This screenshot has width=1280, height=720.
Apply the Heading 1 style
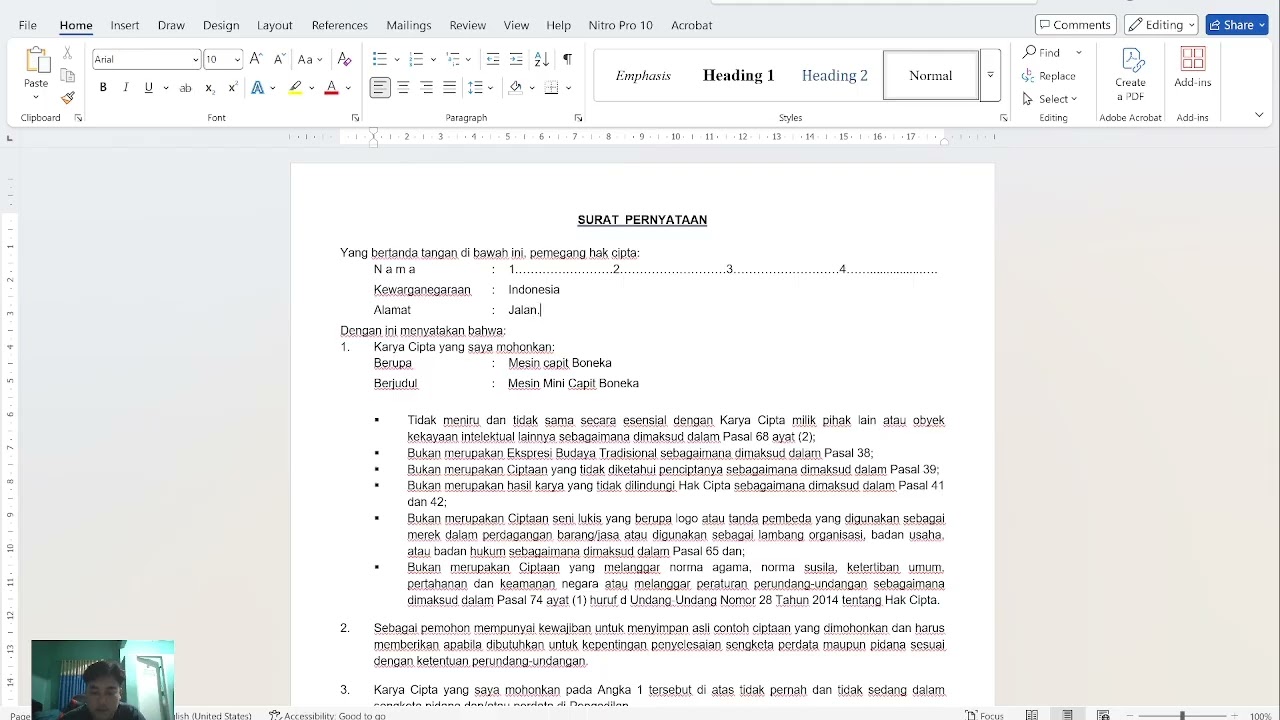739,75
